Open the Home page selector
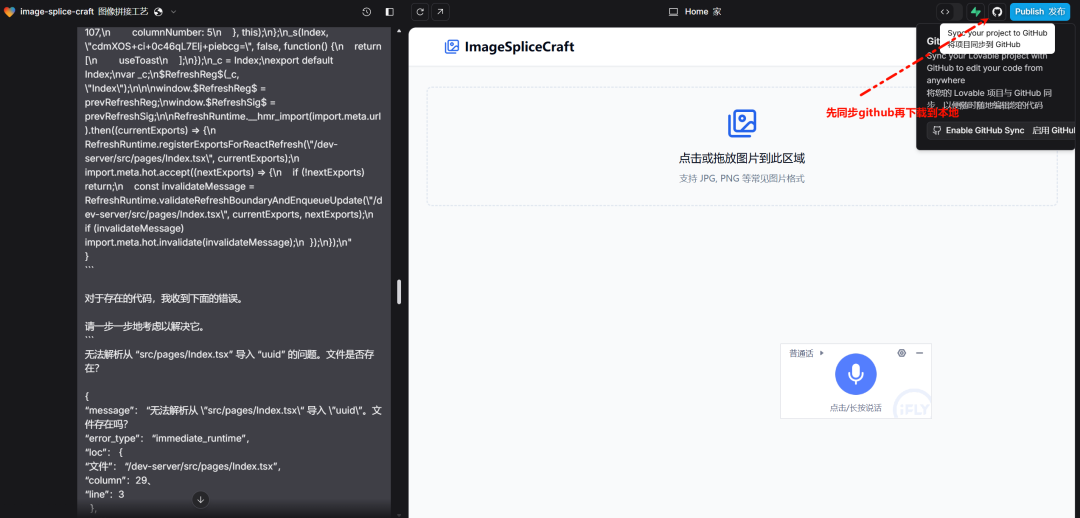The image size is (1080, 518). 695,12
